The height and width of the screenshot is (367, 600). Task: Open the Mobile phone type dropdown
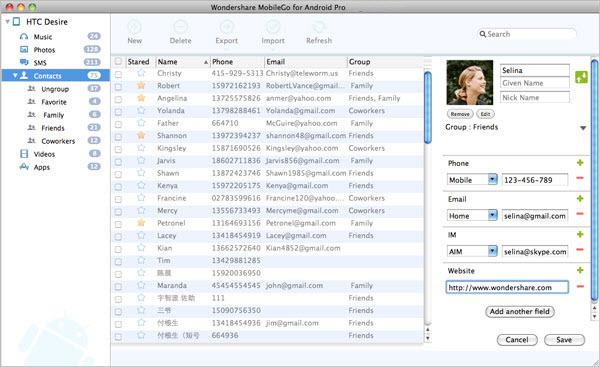click(492, 179)
